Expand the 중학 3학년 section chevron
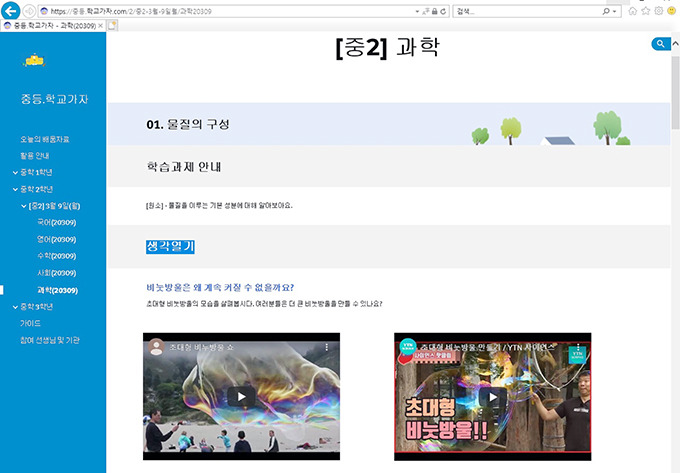The width and height of the screenshot is (680, 473). tap(15, 307)
